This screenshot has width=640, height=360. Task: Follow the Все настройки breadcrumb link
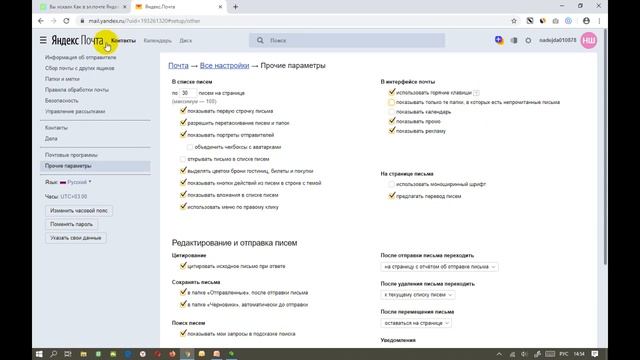224,66
